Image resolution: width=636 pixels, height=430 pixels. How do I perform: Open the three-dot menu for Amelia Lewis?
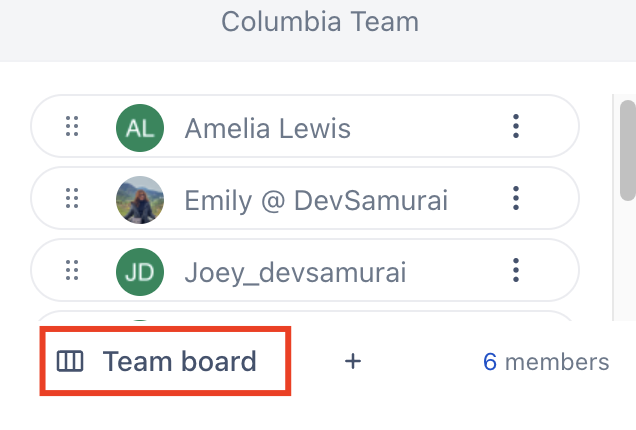pyautogui.click(x=516, y=127)
